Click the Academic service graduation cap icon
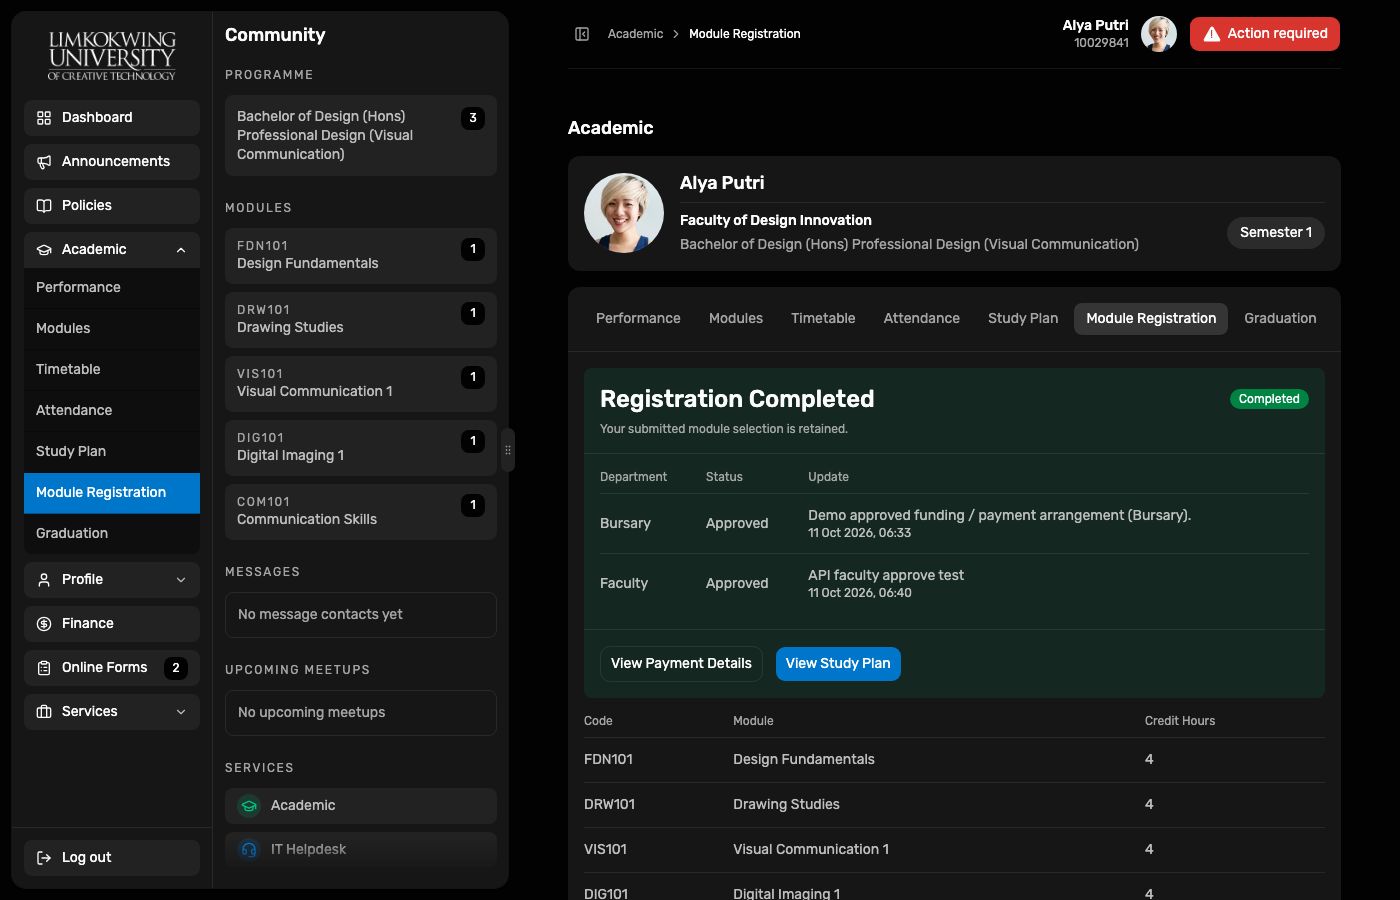 [249, 806]
